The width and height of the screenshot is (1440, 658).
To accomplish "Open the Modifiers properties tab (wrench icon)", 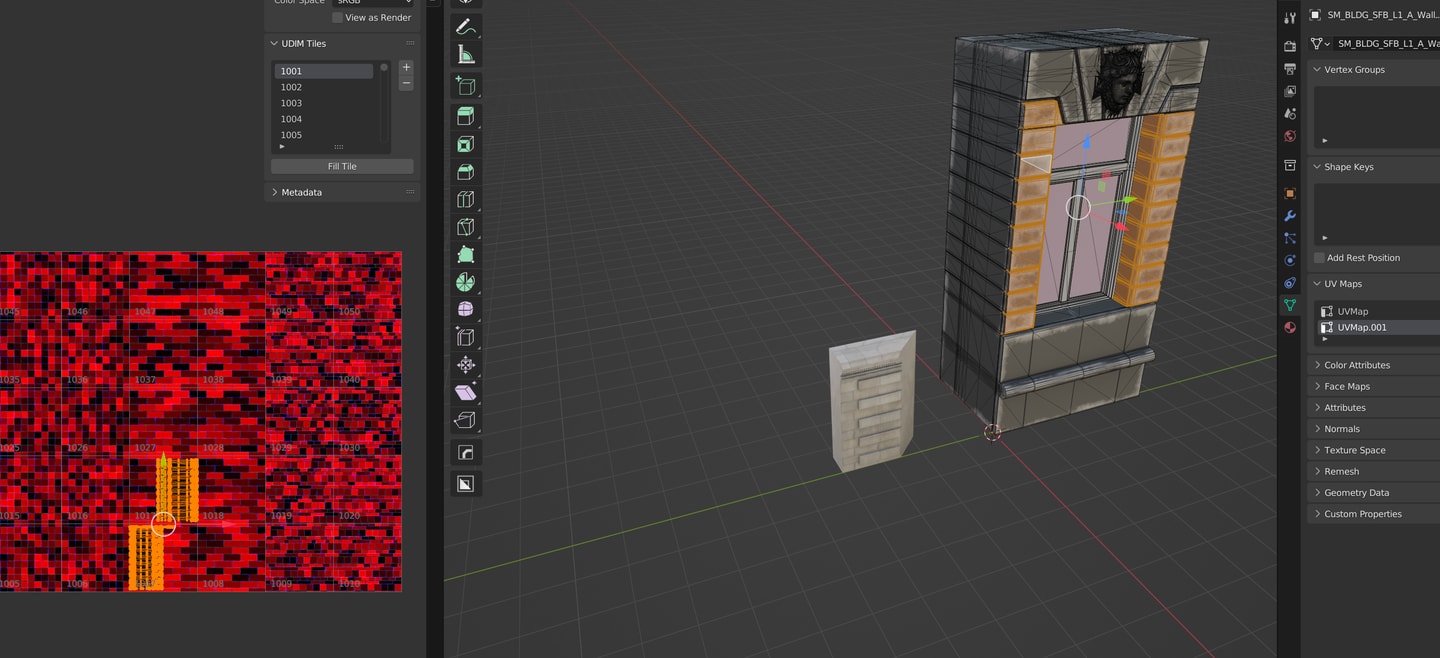I will point(1290,216).
